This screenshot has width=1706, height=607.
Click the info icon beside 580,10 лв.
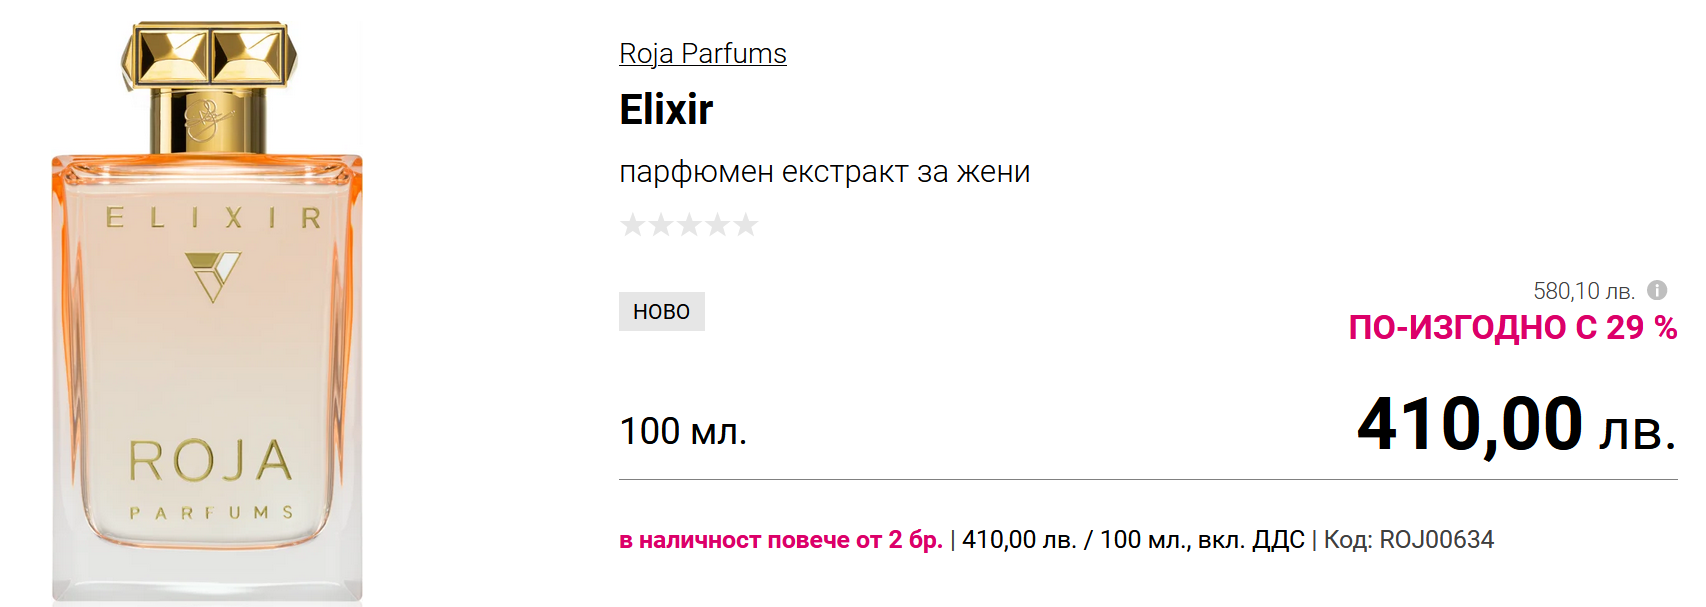[x=1657, y=290]
